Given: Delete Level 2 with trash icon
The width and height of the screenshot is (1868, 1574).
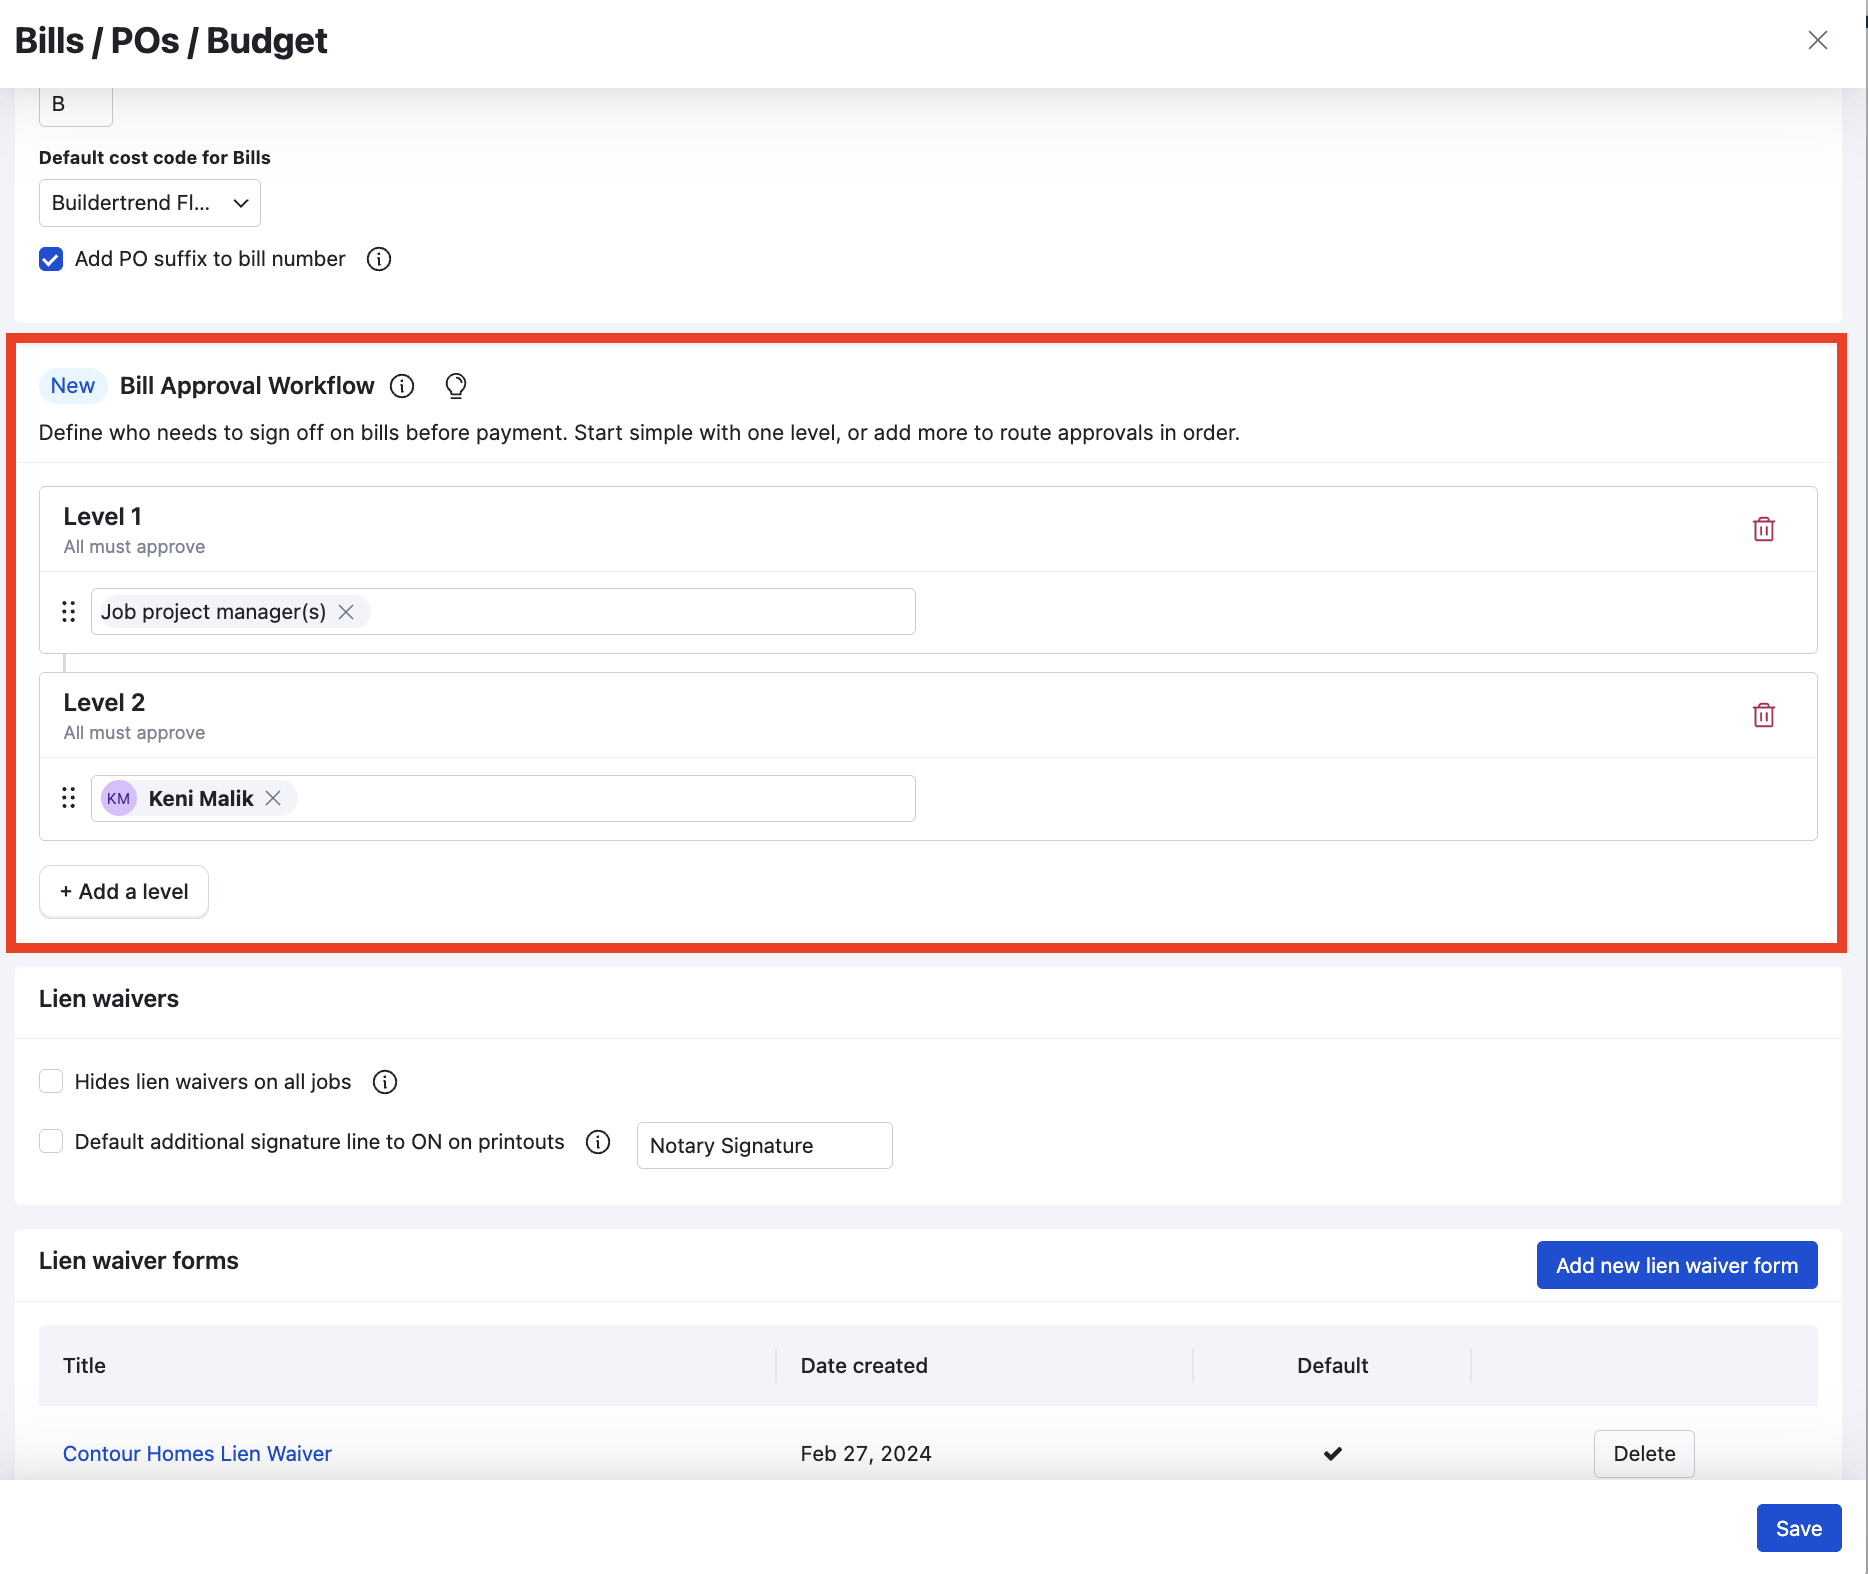Looking at the screenshot, I should click(x=1764, y=715).
